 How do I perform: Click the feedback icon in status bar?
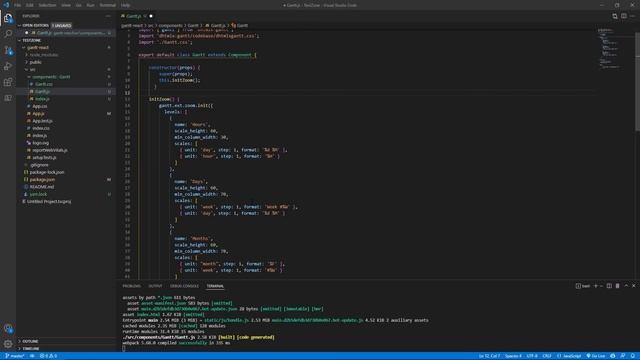(x=623, y=356)
